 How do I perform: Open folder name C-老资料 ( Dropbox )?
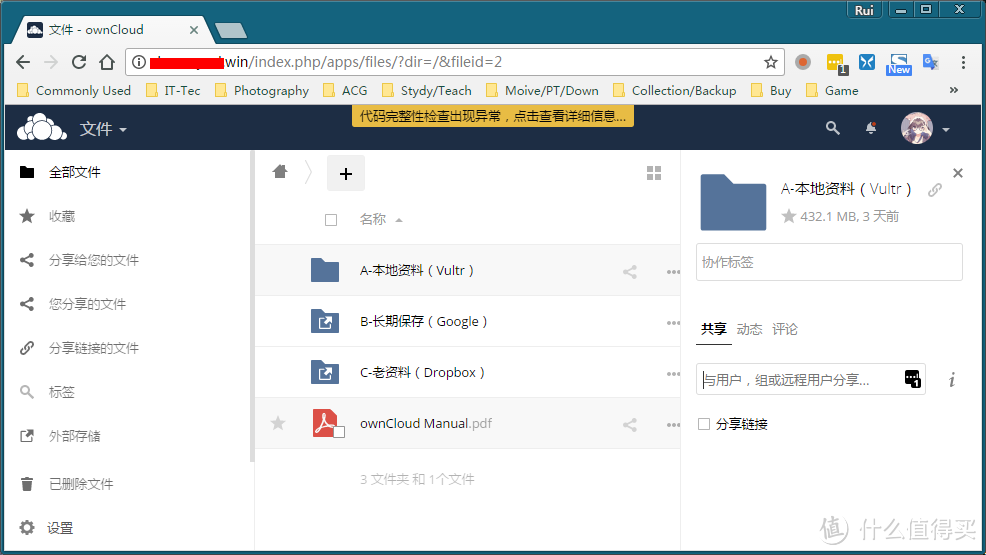coord(423,372)
